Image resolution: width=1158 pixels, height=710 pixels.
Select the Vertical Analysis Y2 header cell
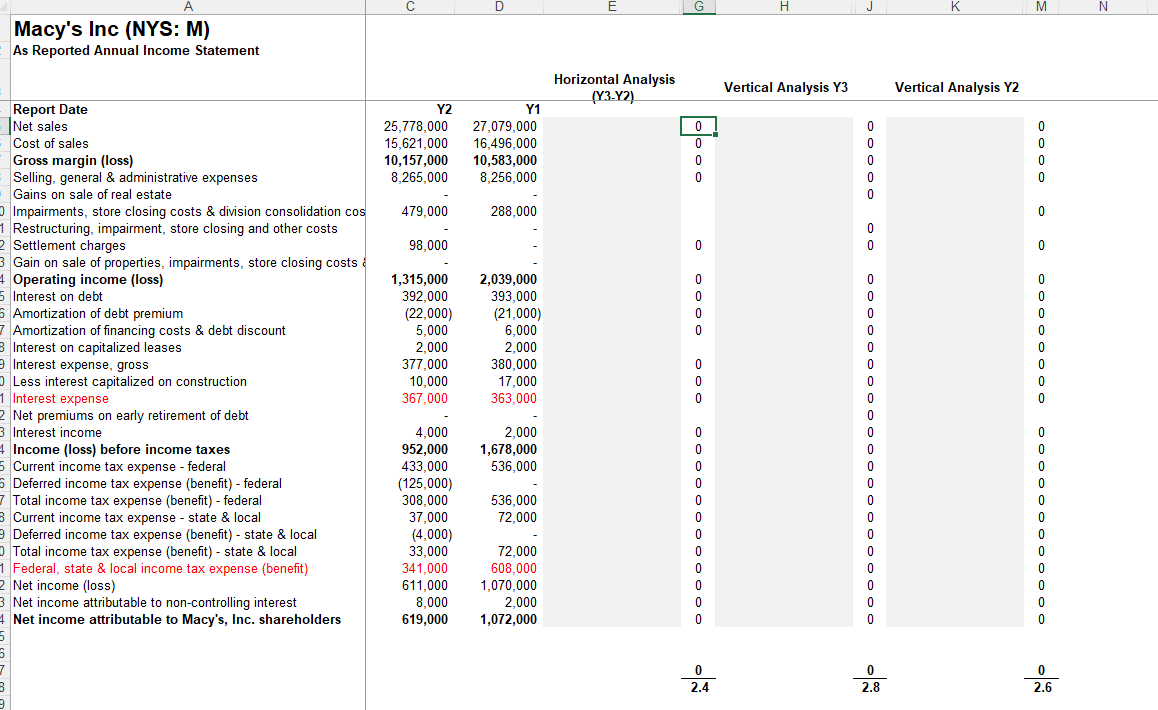(x=956, y=88)
